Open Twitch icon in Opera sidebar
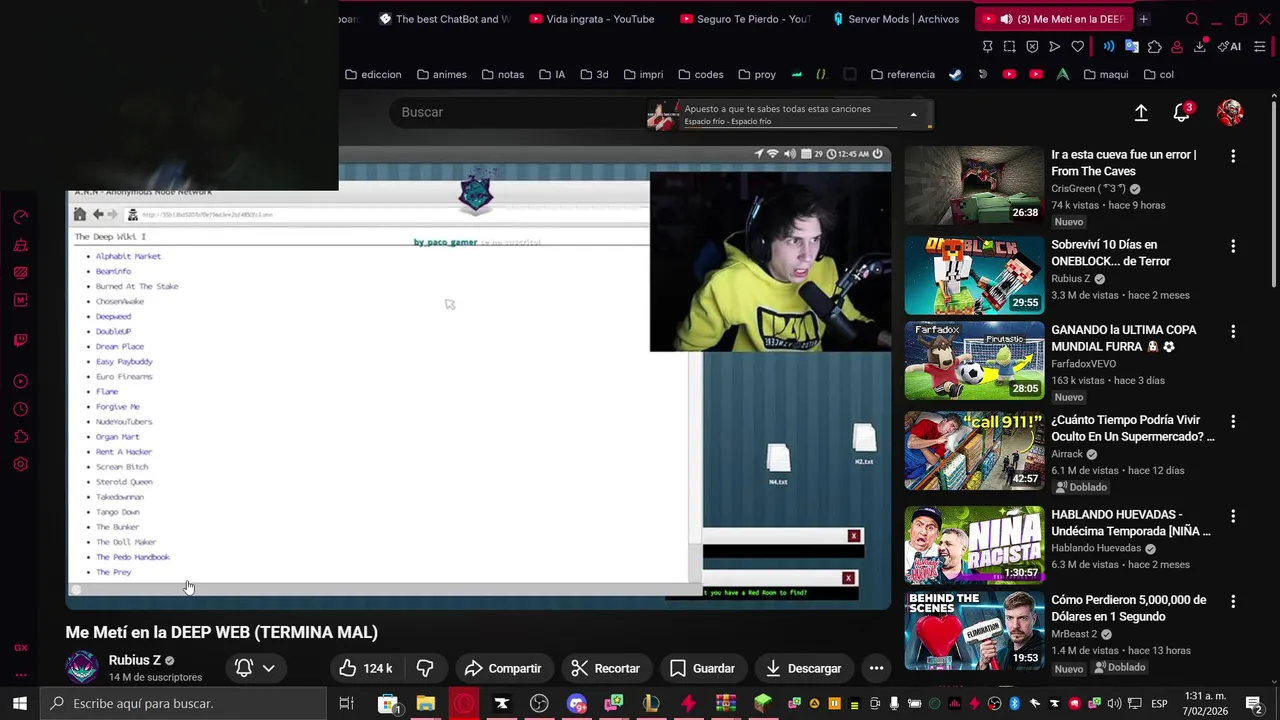1280x720 pixels. [20, 340]
